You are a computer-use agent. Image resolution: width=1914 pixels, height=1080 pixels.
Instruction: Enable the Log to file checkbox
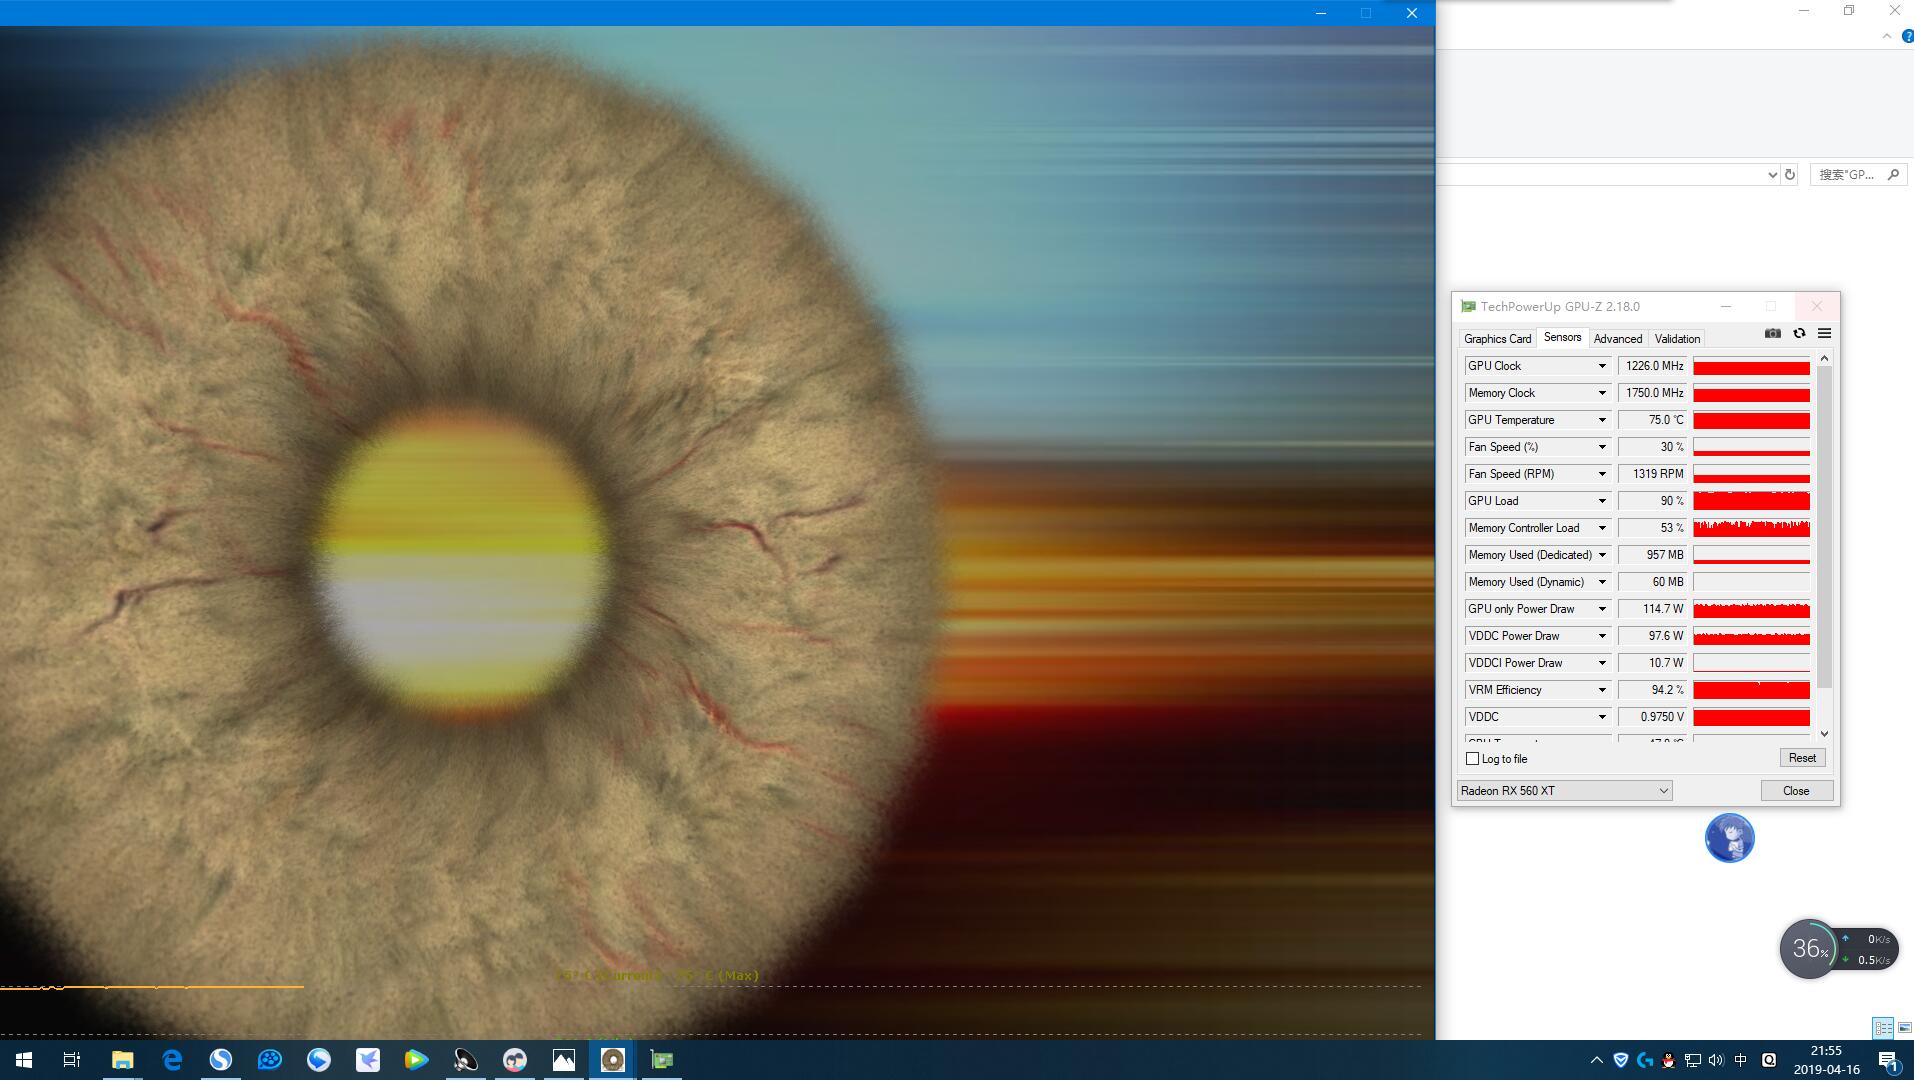click(1472, 759)
